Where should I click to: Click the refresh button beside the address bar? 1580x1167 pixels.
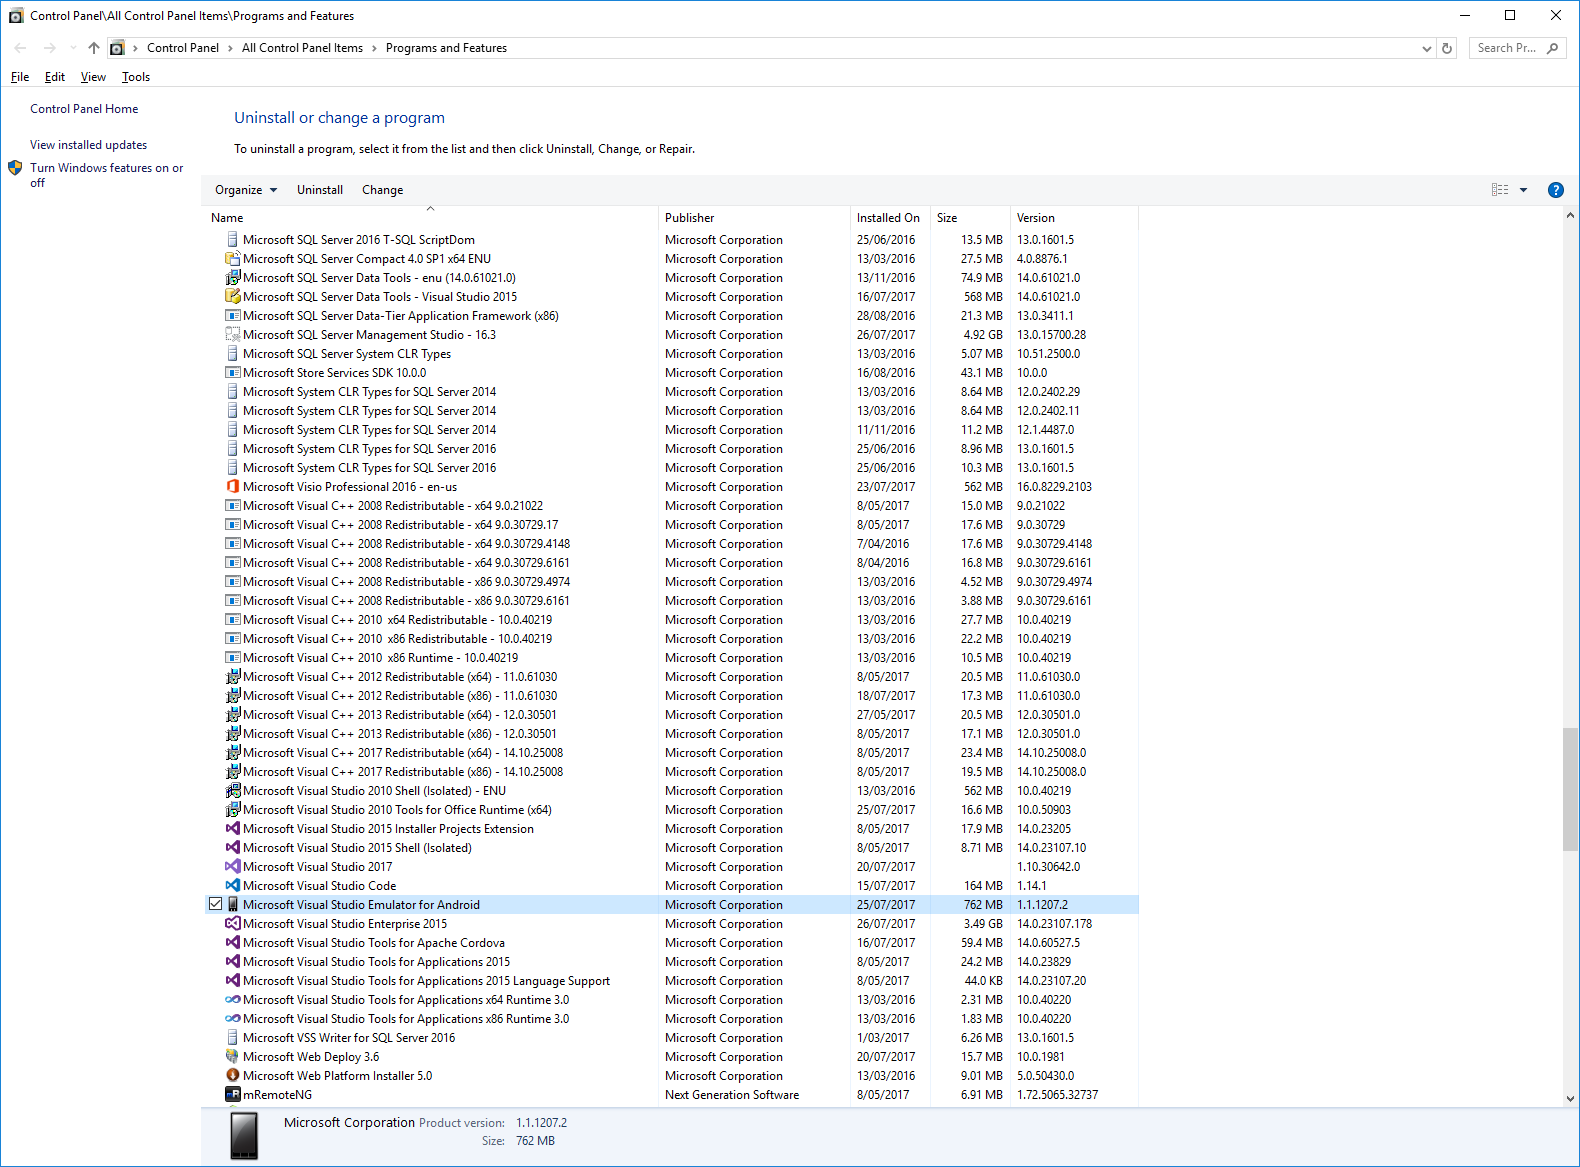(x=1446, y=48)
